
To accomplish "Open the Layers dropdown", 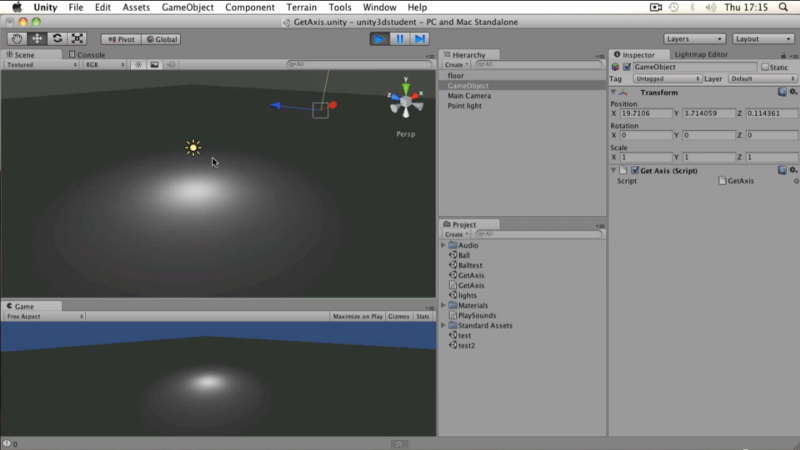I will (x=694, y=39).
